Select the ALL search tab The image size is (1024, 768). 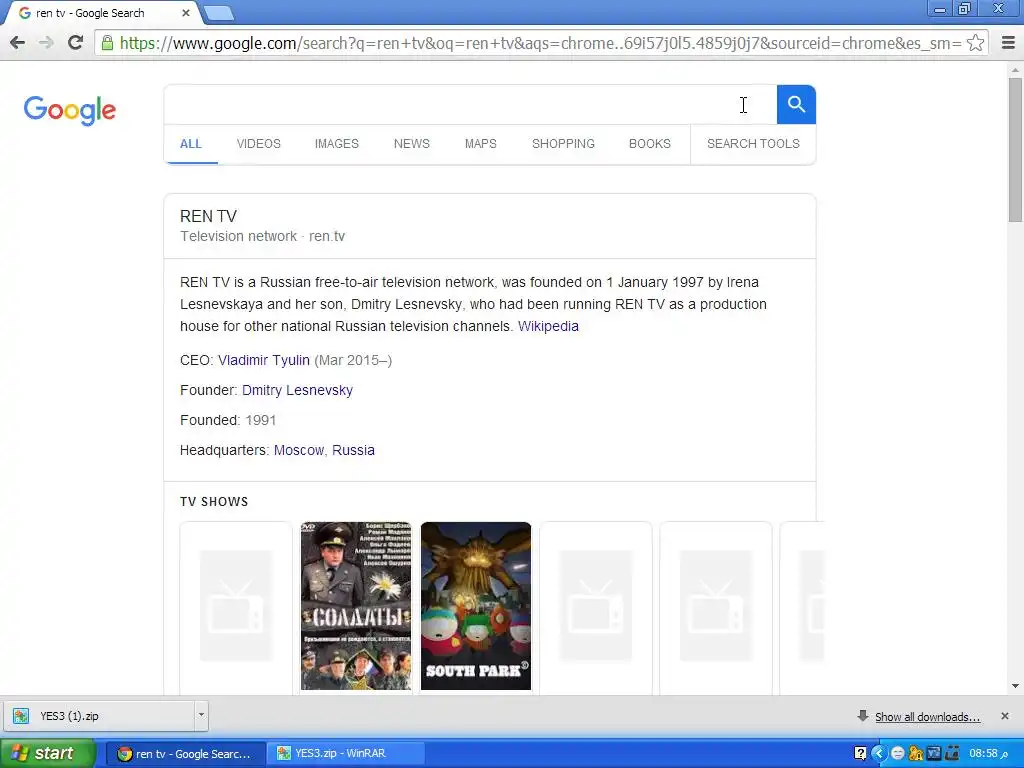pyautogui.click(x=191, y=144)
